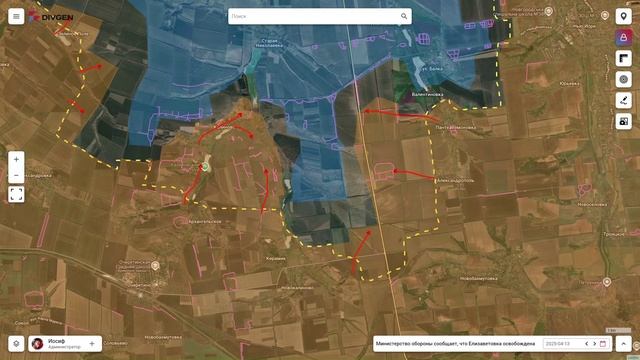
Task: Click the Иосиф user name
Action: point(56,341)
